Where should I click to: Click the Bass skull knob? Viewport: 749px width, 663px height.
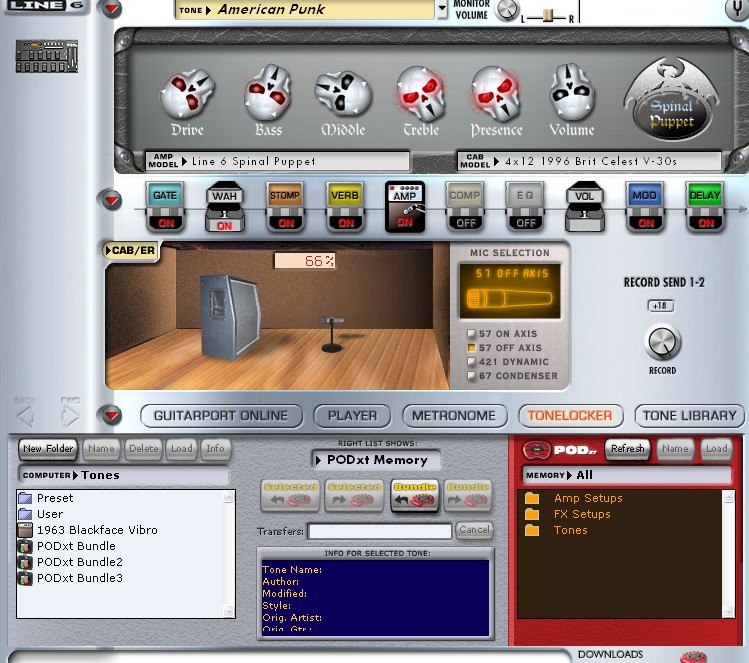[268, 92]
